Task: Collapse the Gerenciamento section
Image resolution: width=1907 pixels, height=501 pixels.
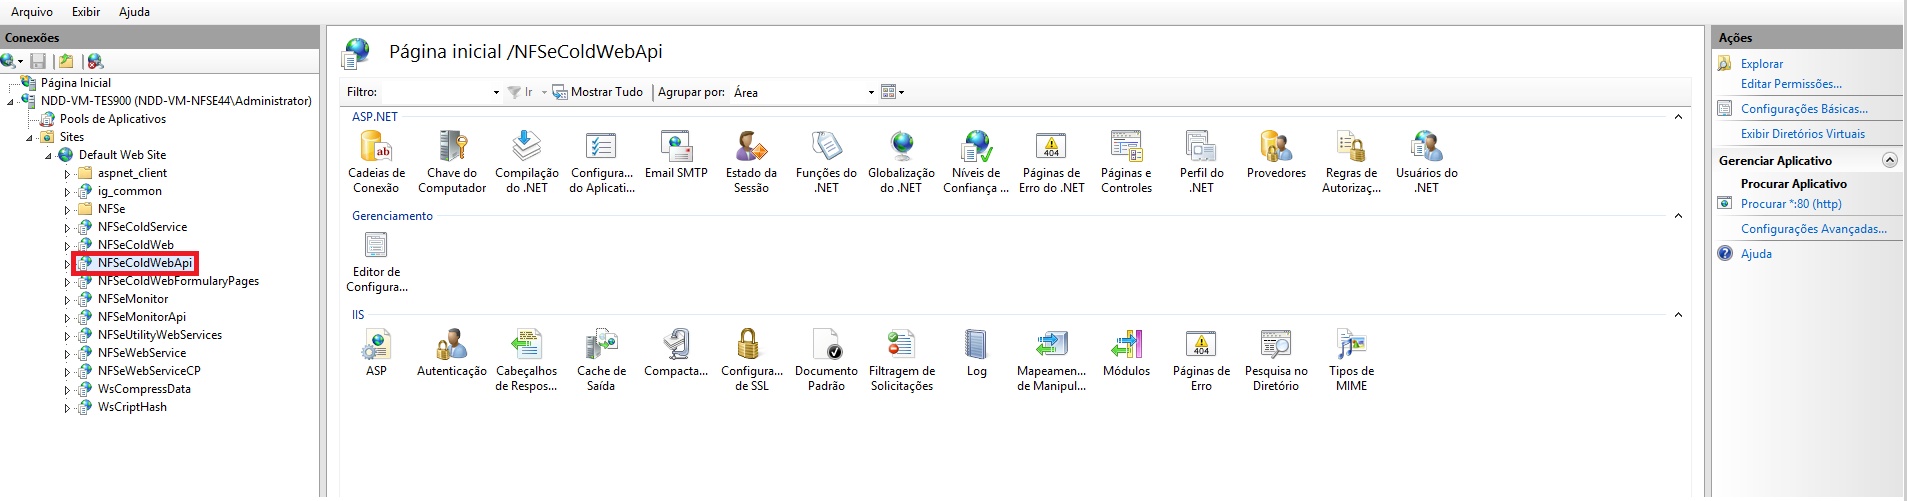Action: point(1678,216)
